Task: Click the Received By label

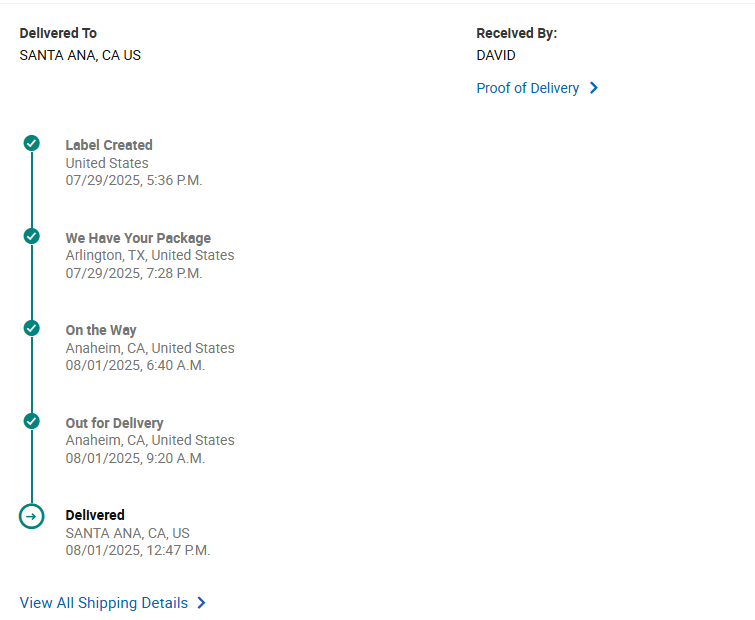Action: coord(516,33)
